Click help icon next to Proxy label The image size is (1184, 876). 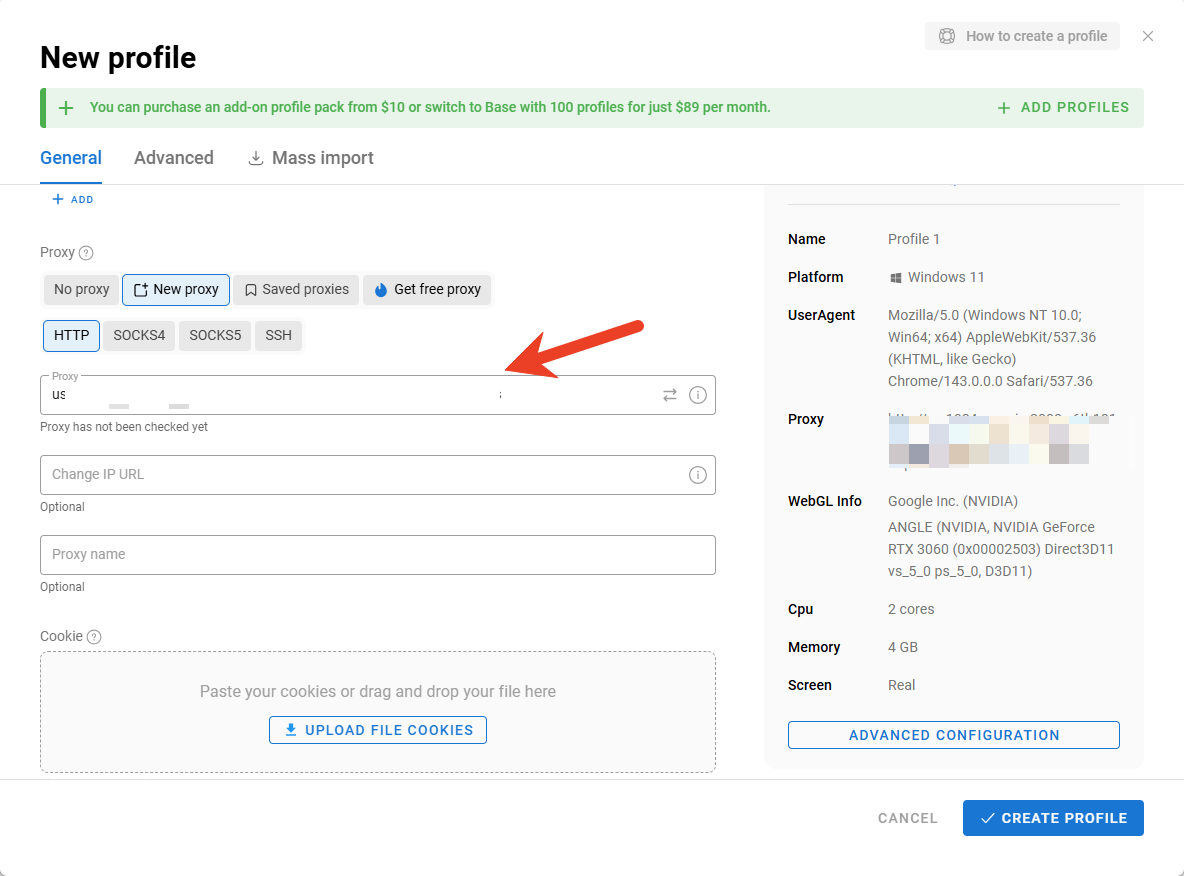coord(86,253)
